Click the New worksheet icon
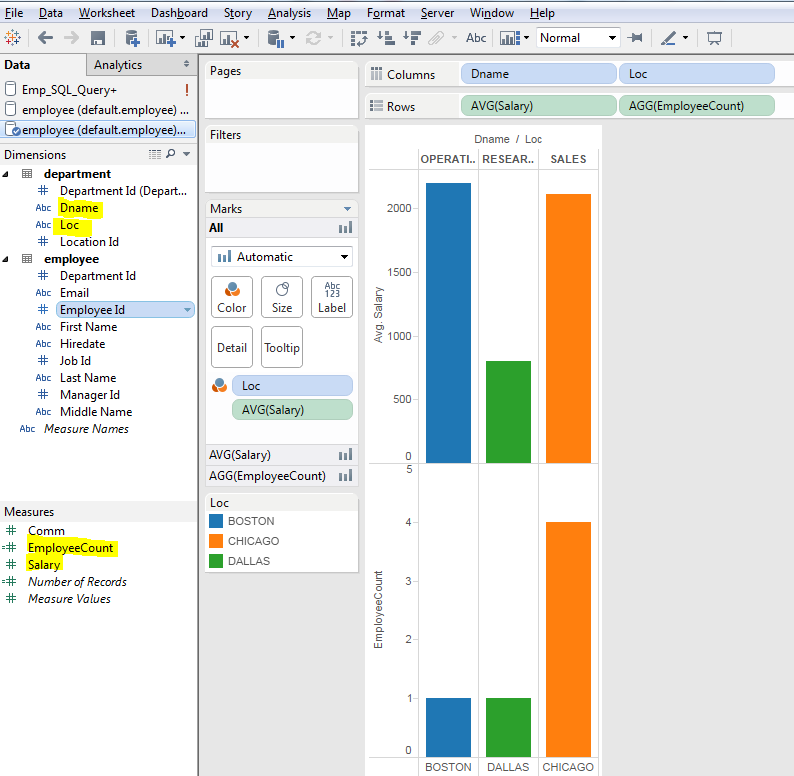 166,38
